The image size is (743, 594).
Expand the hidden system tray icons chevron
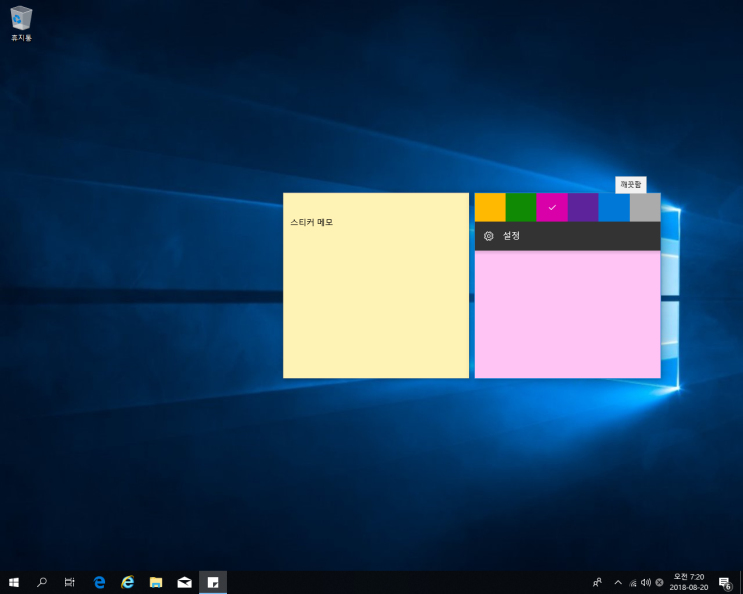click(x=617, y=582)
